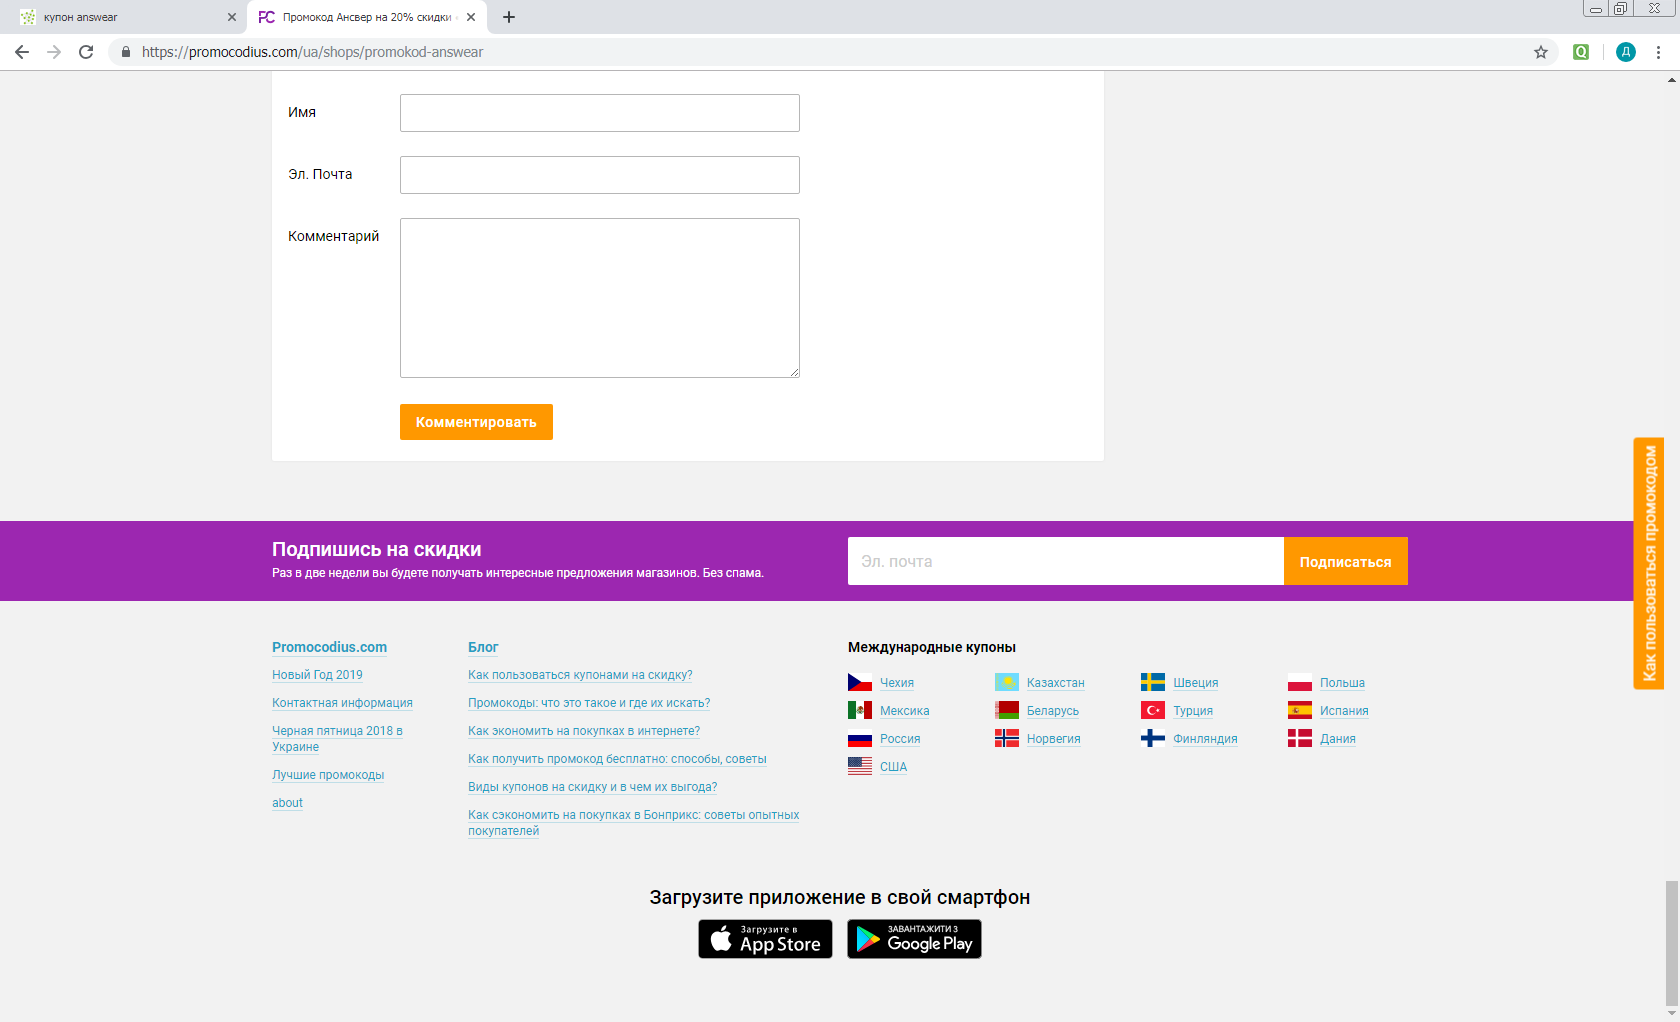1680x1022 pixels.
Task: Click the USA flag icon
Action: click(860, 766)
